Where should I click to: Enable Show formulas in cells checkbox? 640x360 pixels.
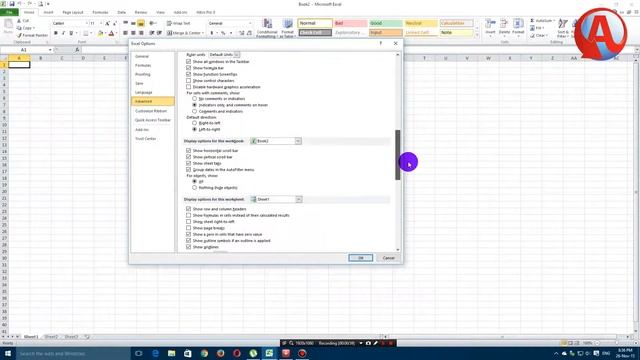(x=188, y=215)
